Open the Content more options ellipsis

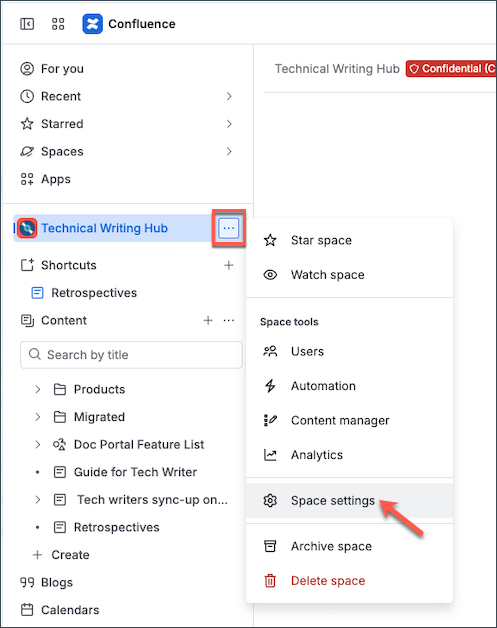(x=229, y=320)
